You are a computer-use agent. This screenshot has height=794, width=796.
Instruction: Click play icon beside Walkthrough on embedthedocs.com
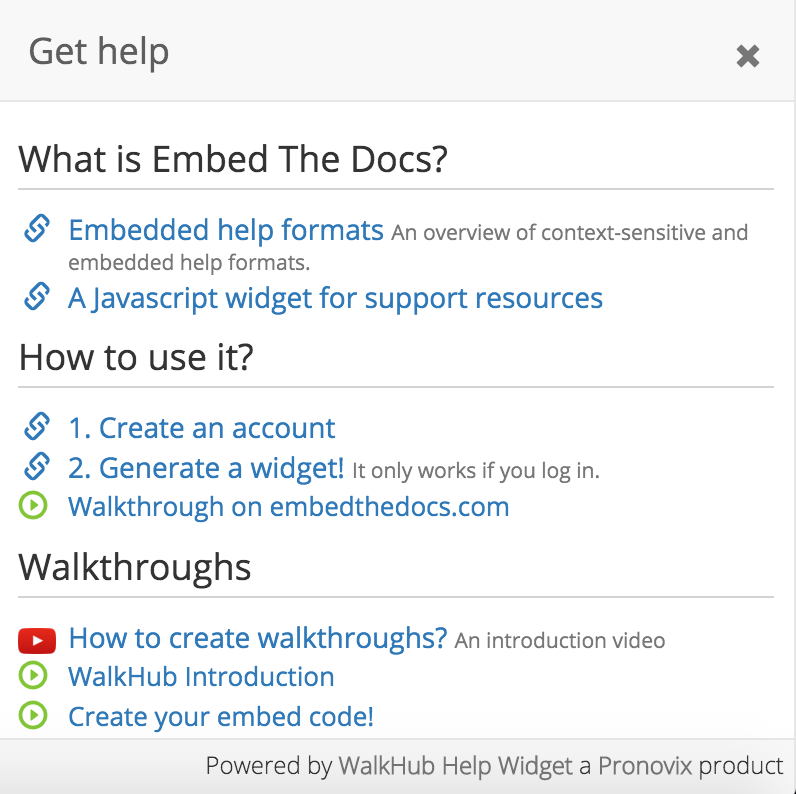point(33,506)
